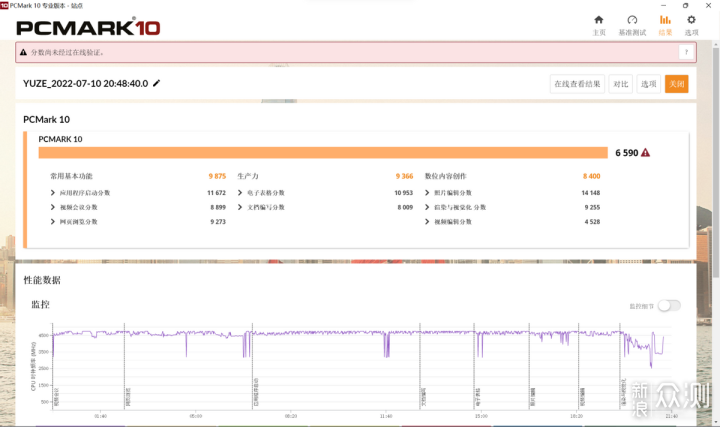Click the result name YUZE_2022-07-10 20:48:40.0
This screenshot has height=427, width=720.
coord(85,84)
